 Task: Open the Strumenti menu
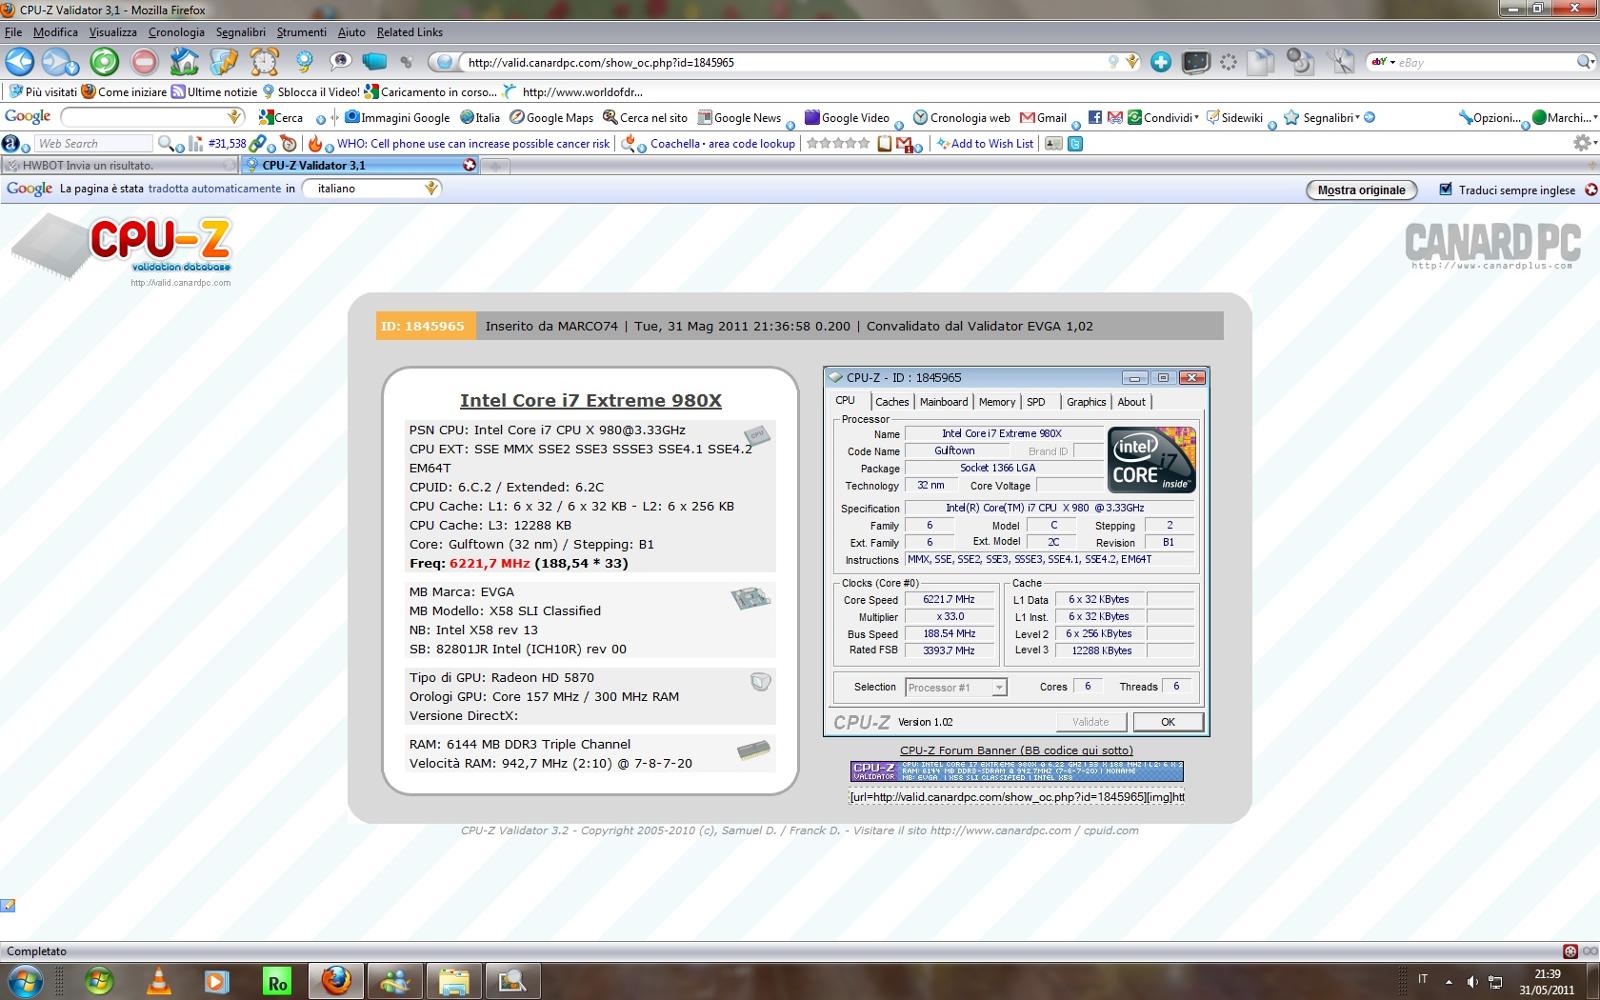(x=301, y=32)
